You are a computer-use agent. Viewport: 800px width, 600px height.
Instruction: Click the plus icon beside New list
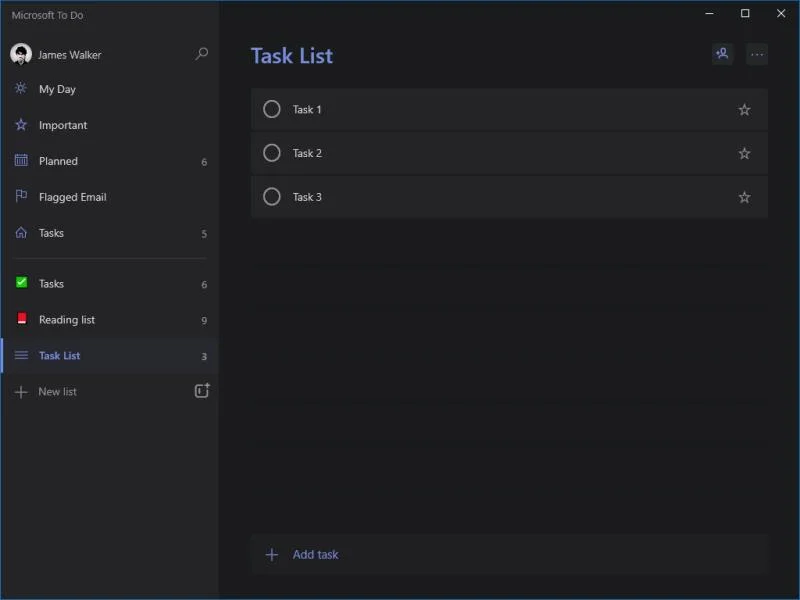tap(21, 392)
